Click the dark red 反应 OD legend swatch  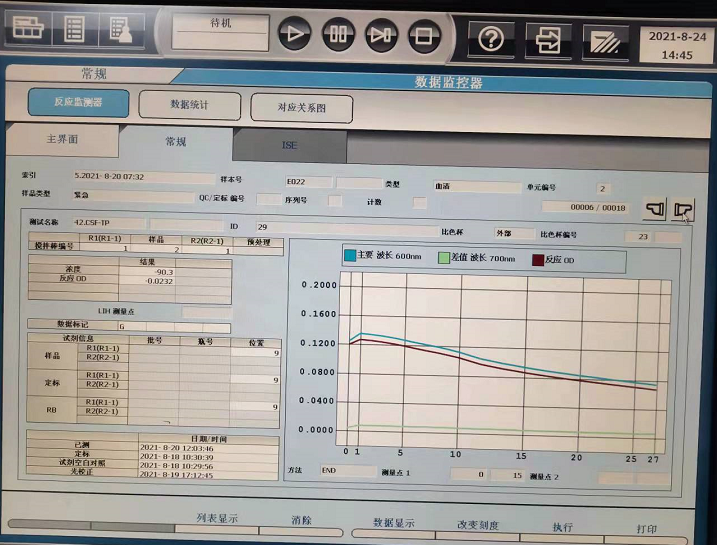[538, 260]
